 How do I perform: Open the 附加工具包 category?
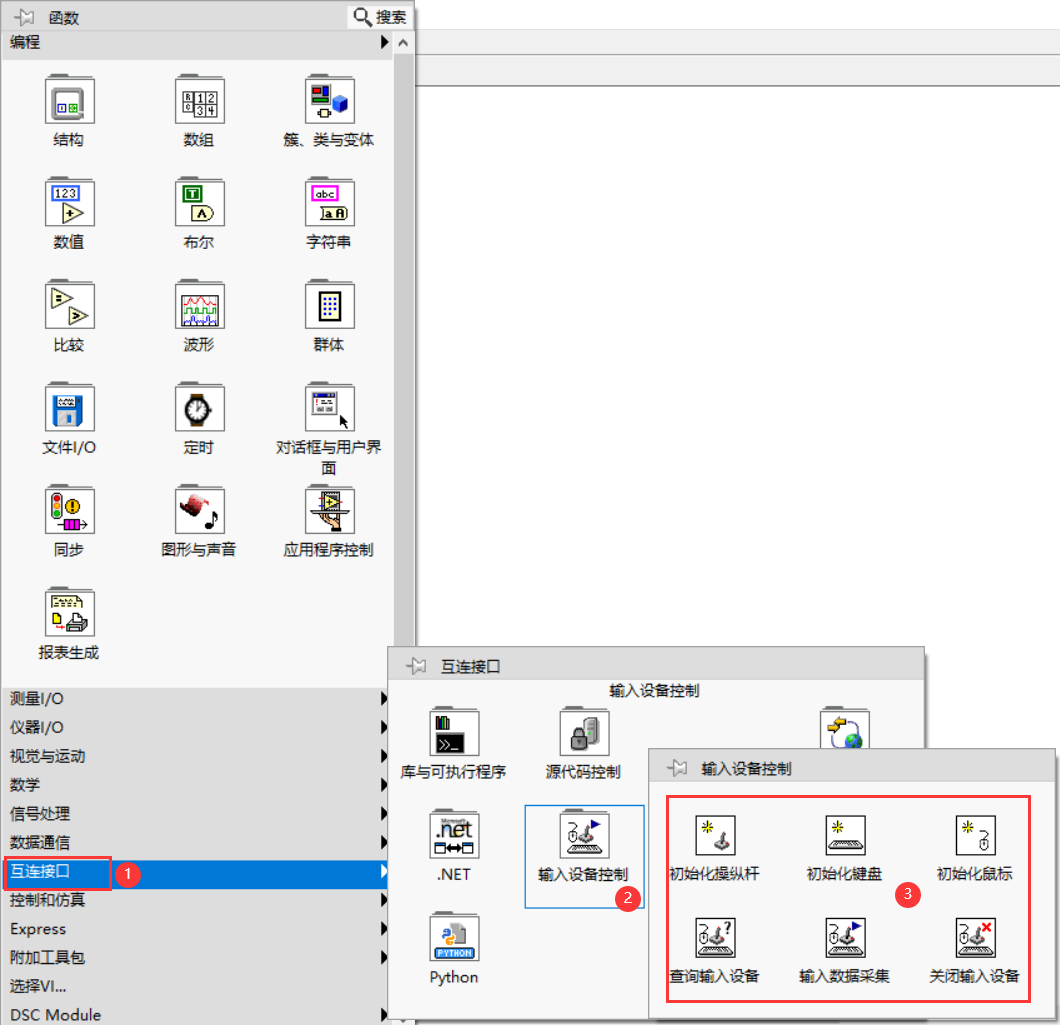[x=196, y=957]
